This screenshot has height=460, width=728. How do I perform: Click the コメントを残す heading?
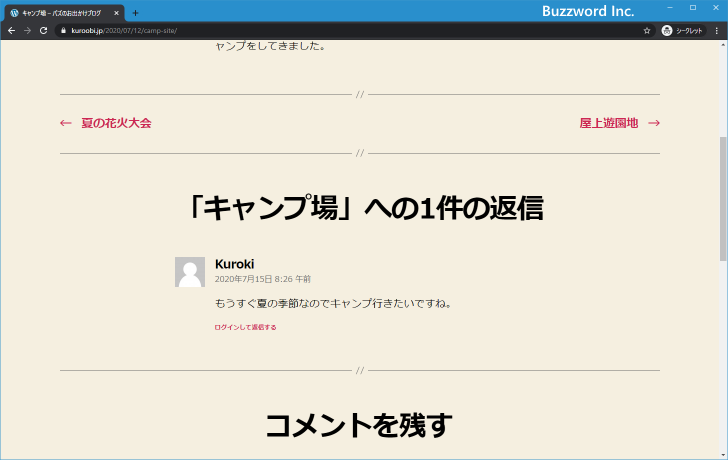coord(359,425)
